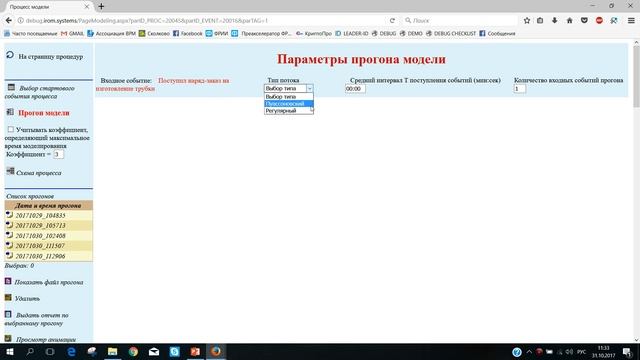Click into the Коэффициент input field

58,154
